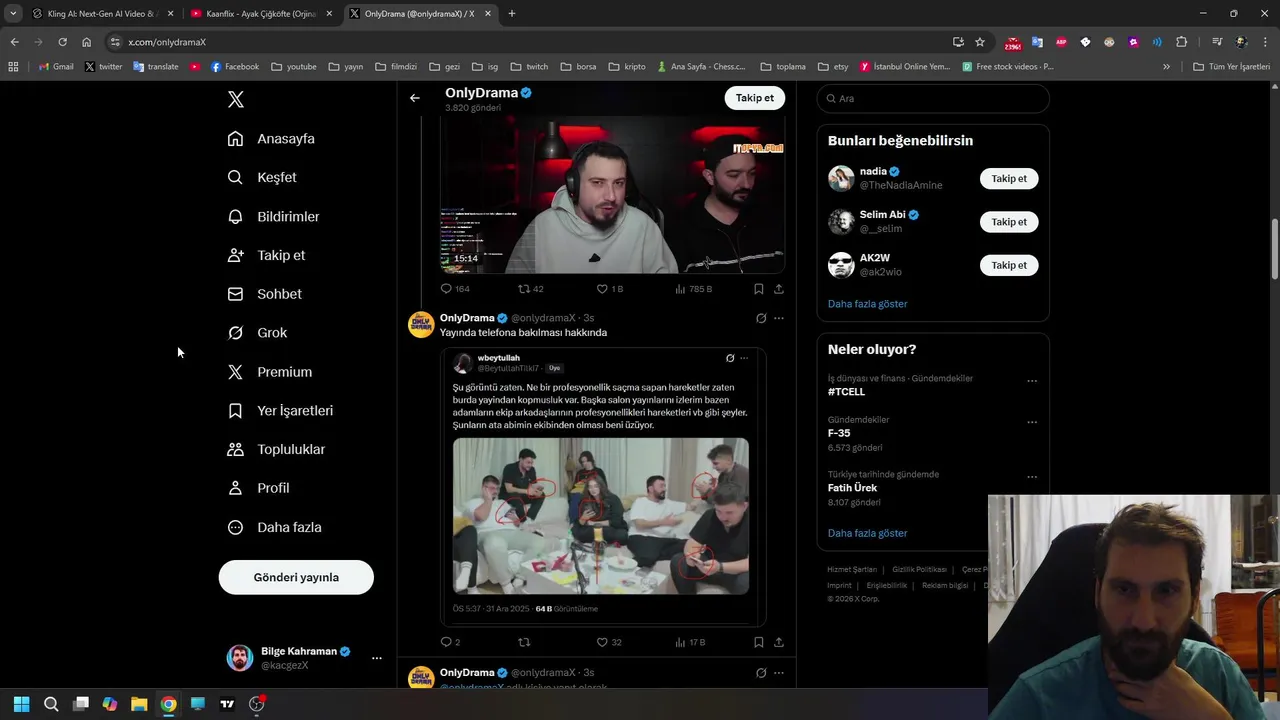Open Anasayfa home page

point(271,139)
